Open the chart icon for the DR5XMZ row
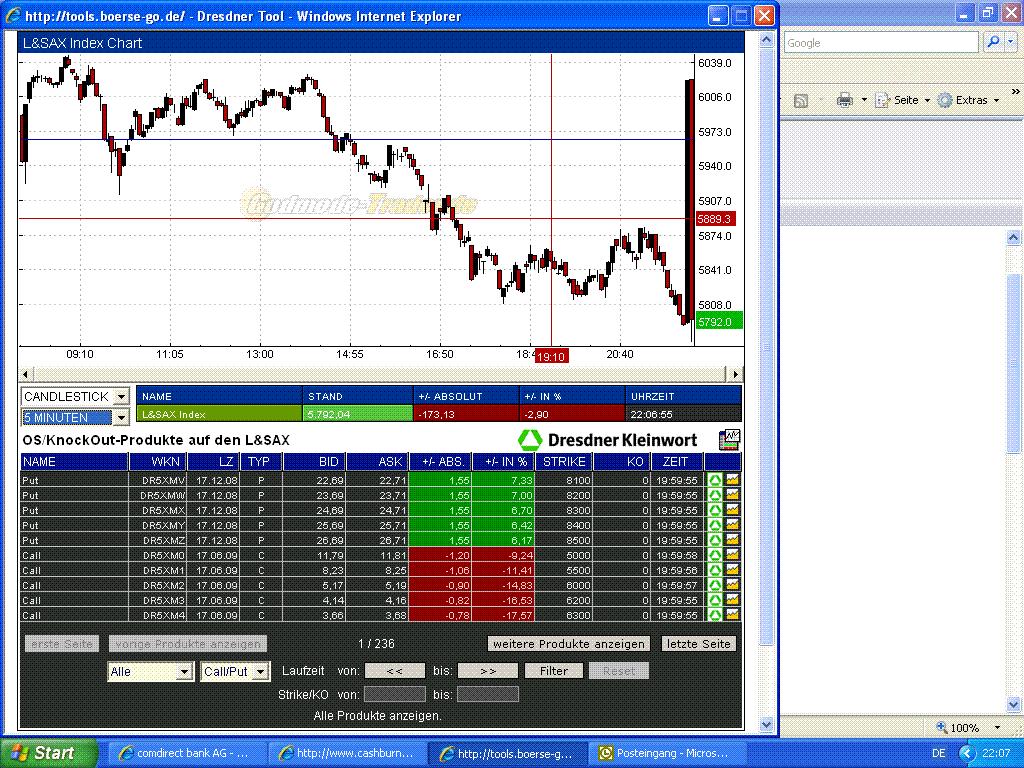Viewport: 1024px width, 768px height. coord(733,540)
